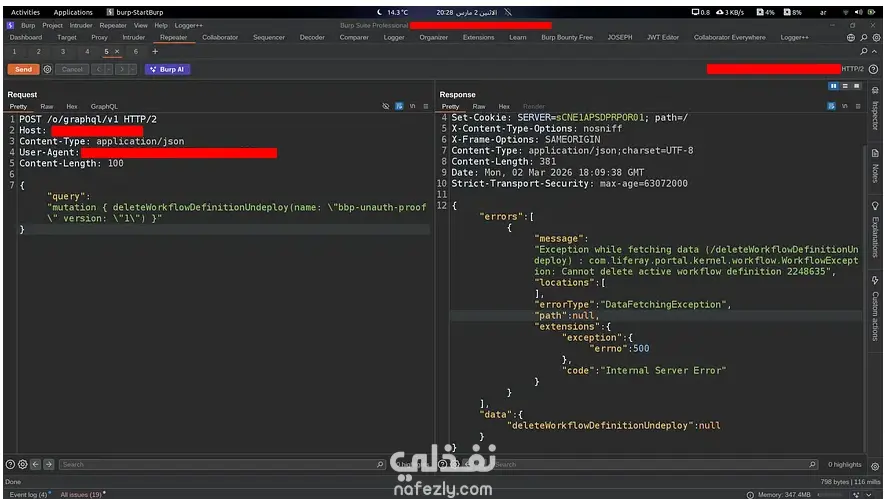Click "errorType" line in the response
The image size is (885, 499).
632,304
